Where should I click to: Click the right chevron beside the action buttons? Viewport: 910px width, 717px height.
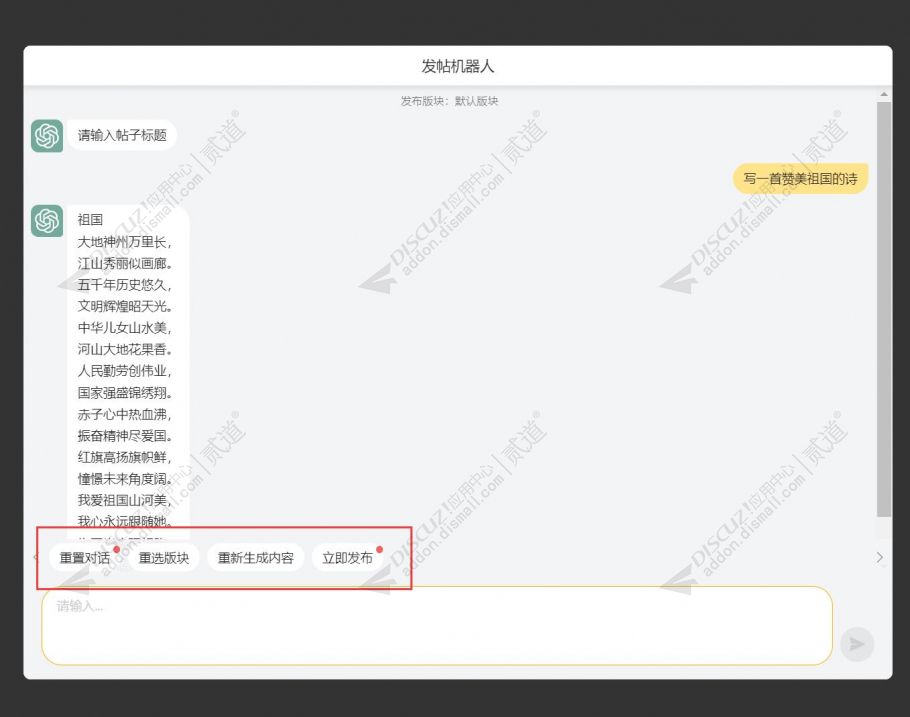click(x=879, y=557)
